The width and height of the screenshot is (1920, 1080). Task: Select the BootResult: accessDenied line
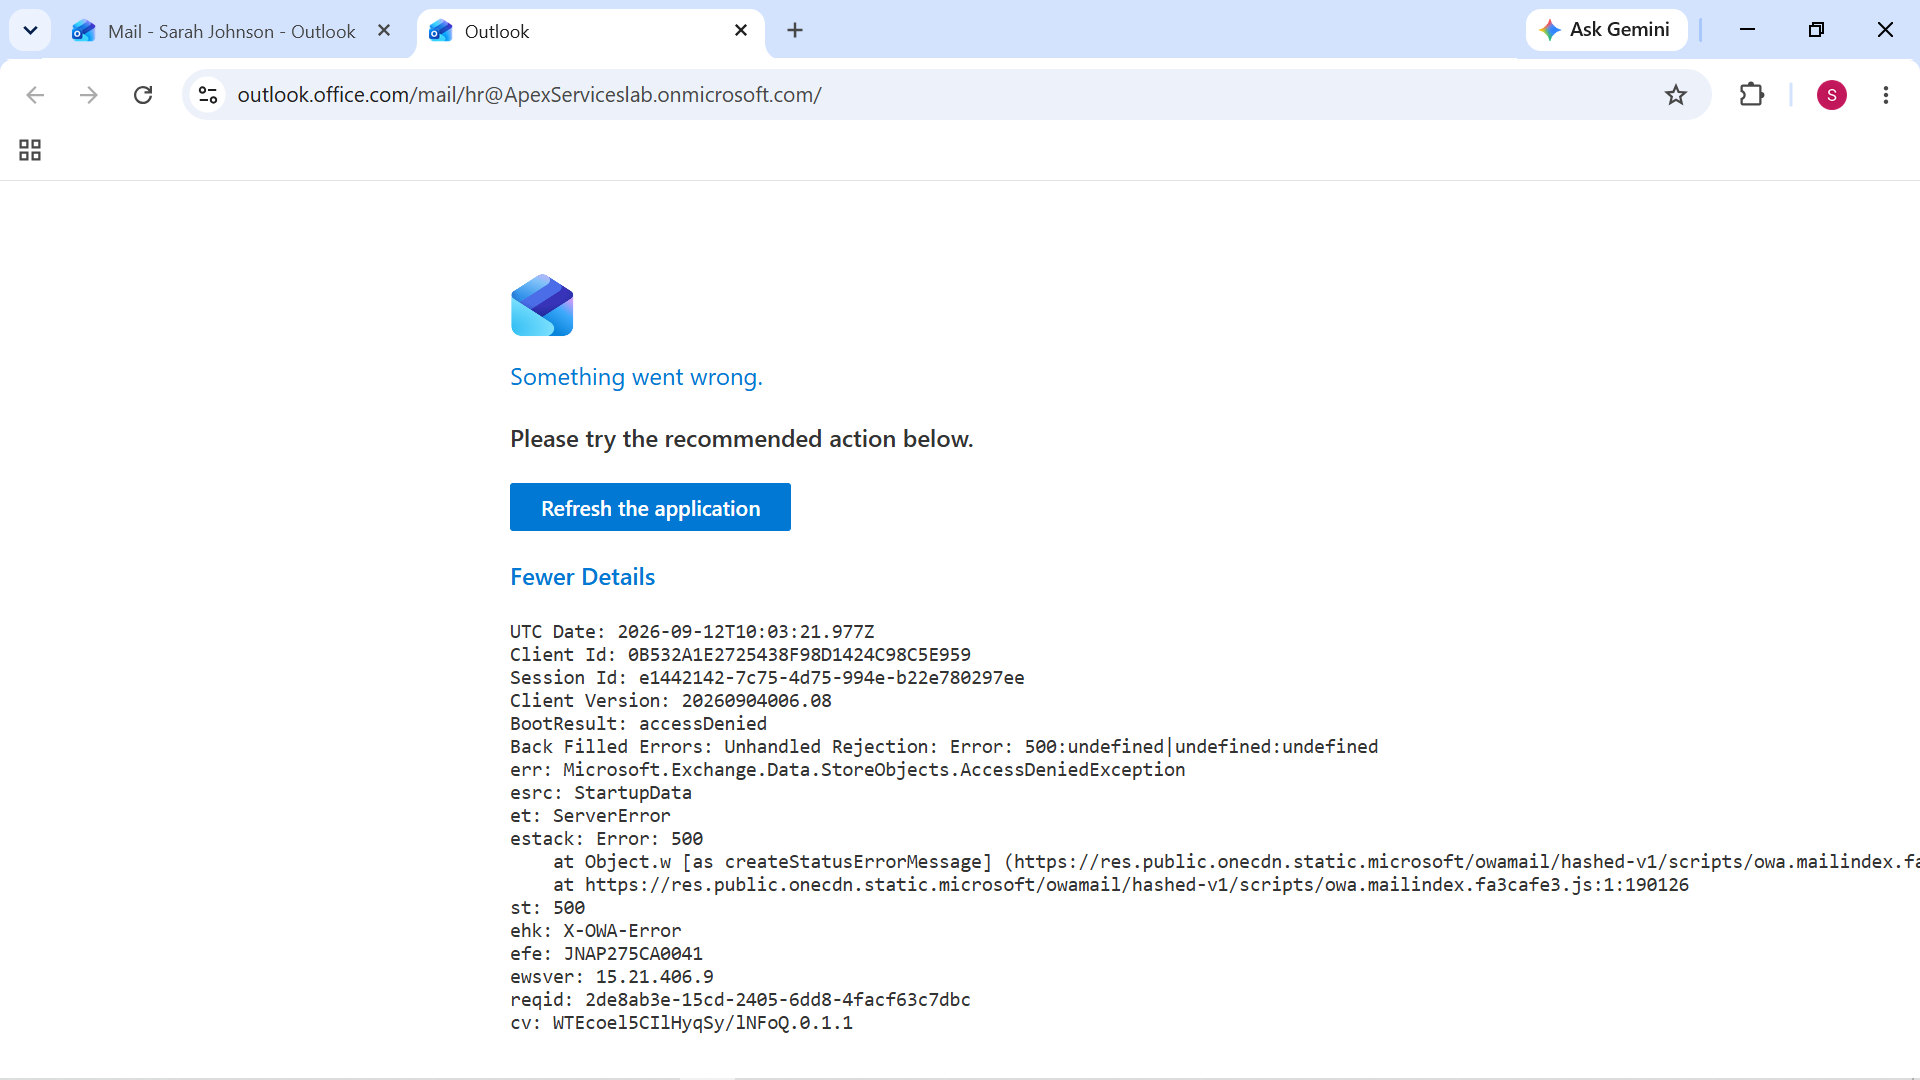tap(638, 724)
